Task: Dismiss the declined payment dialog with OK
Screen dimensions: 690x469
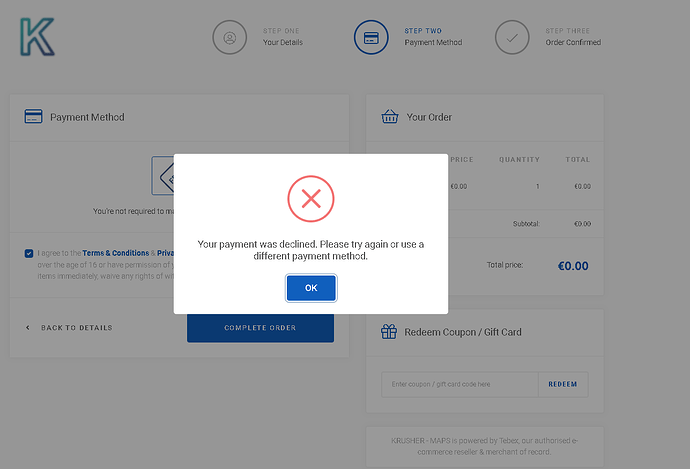Action: coord(311,288)
